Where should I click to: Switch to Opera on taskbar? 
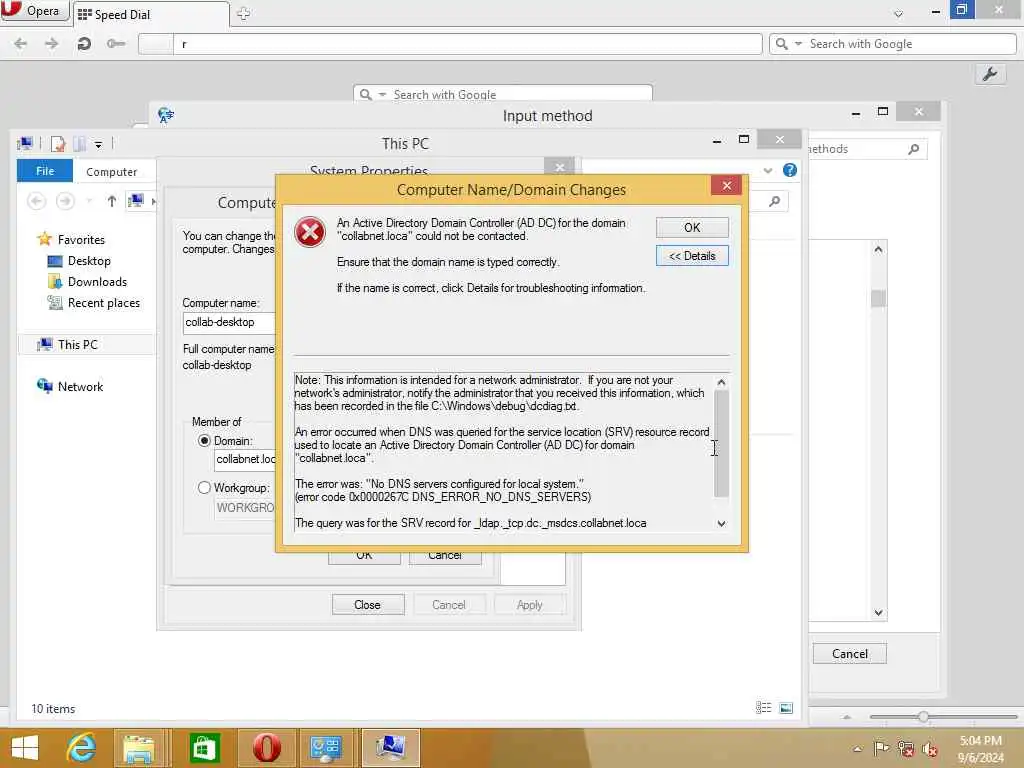(x=267, y=748)
